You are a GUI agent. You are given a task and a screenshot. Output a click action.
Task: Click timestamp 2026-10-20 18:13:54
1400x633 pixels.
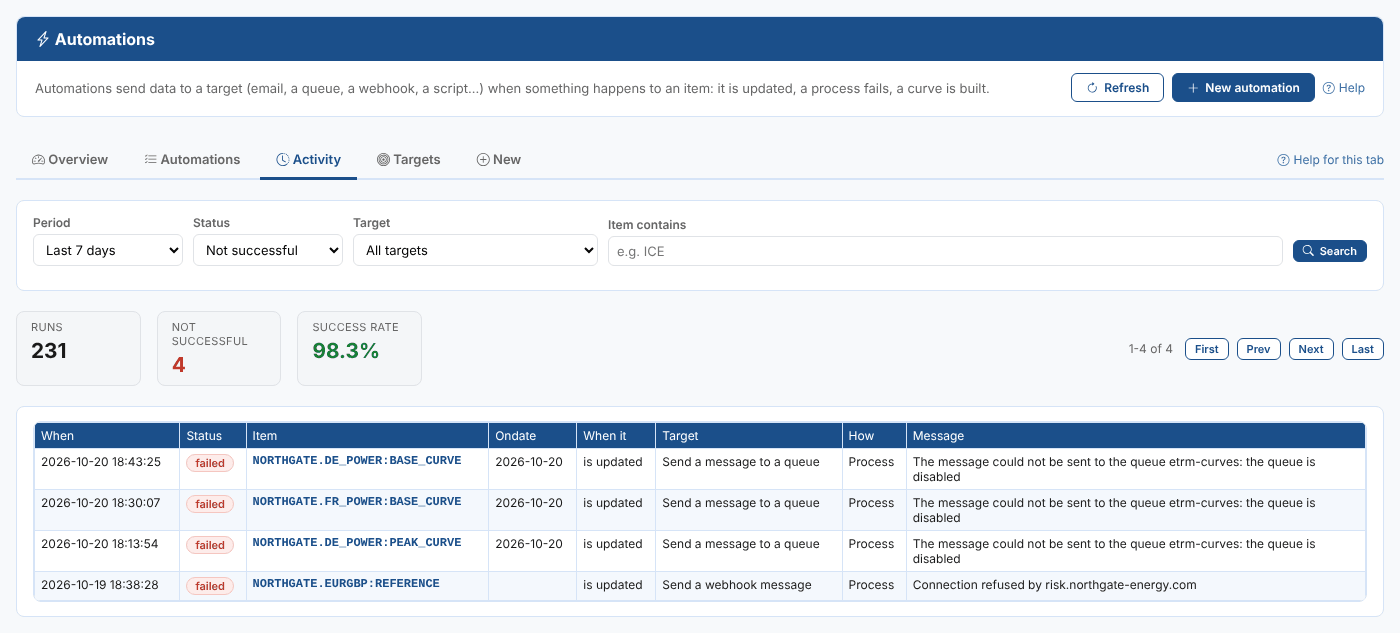(100, 544)
